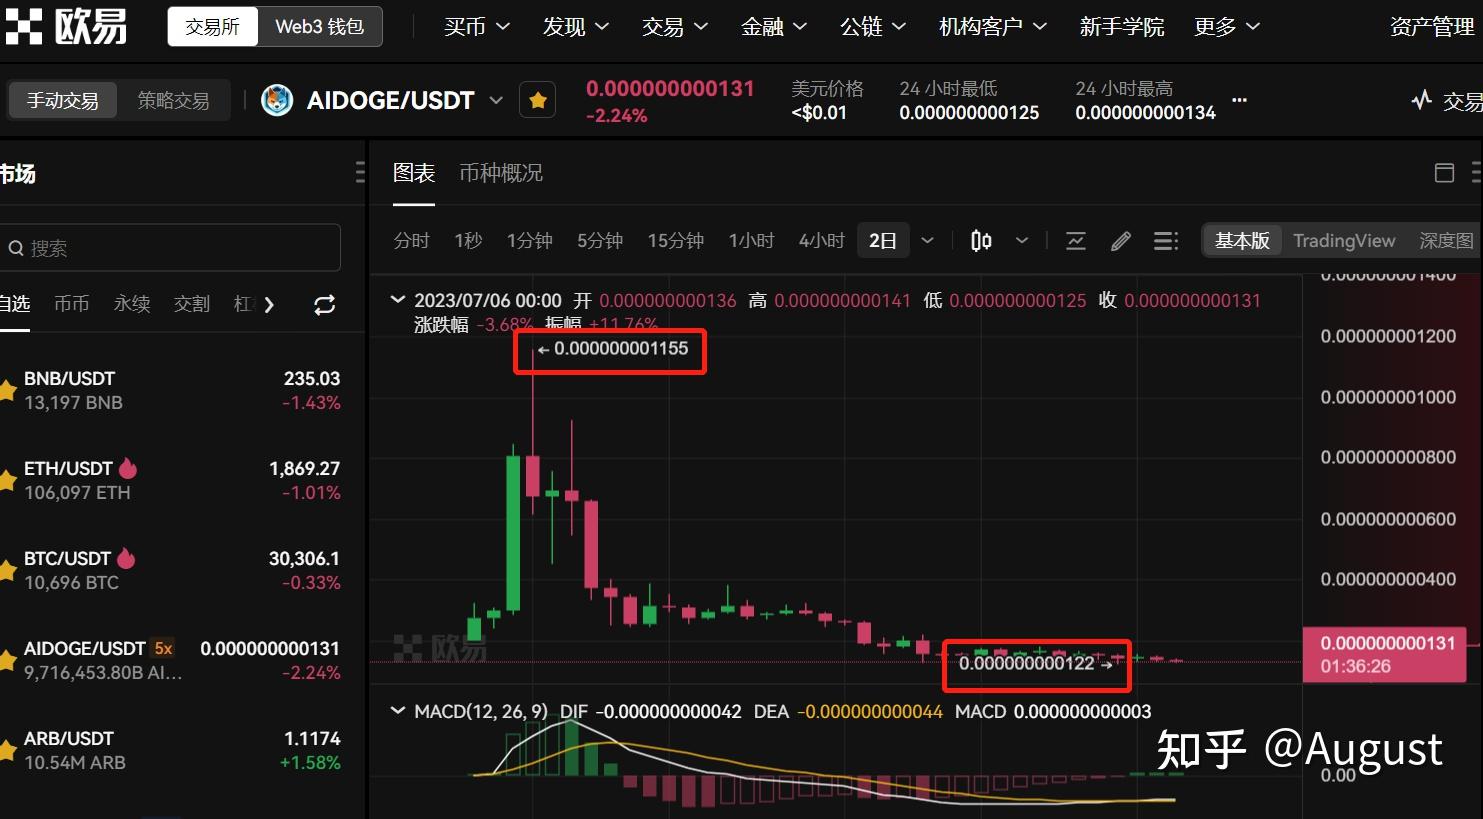Switch chart to 基本版
Screen dimensions: 1483x819
click(1242, 241)
